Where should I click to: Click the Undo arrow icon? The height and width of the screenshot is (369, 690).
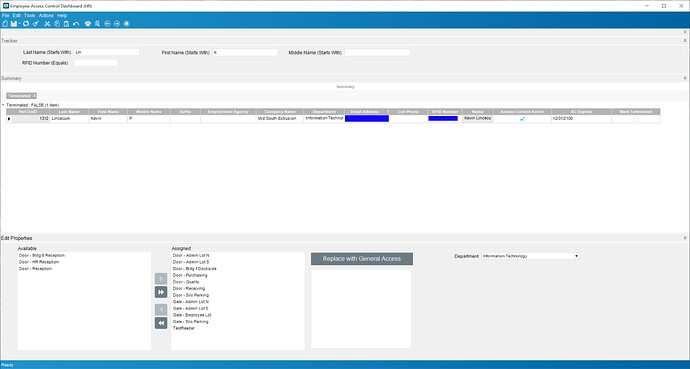pyautogui.click(x=76, y=24)
